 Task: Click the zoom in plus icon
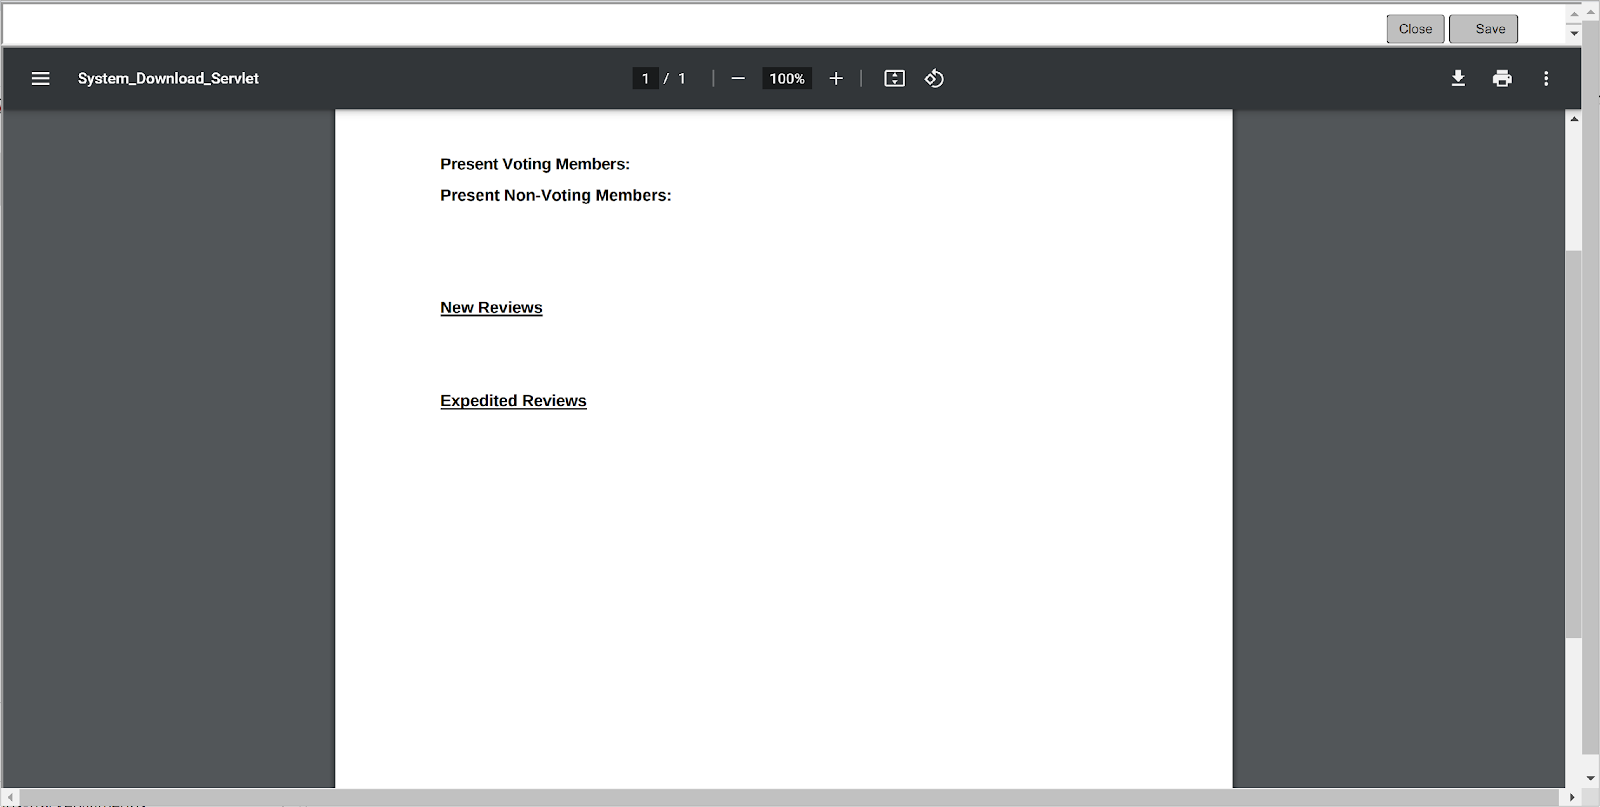pos(836,78)
